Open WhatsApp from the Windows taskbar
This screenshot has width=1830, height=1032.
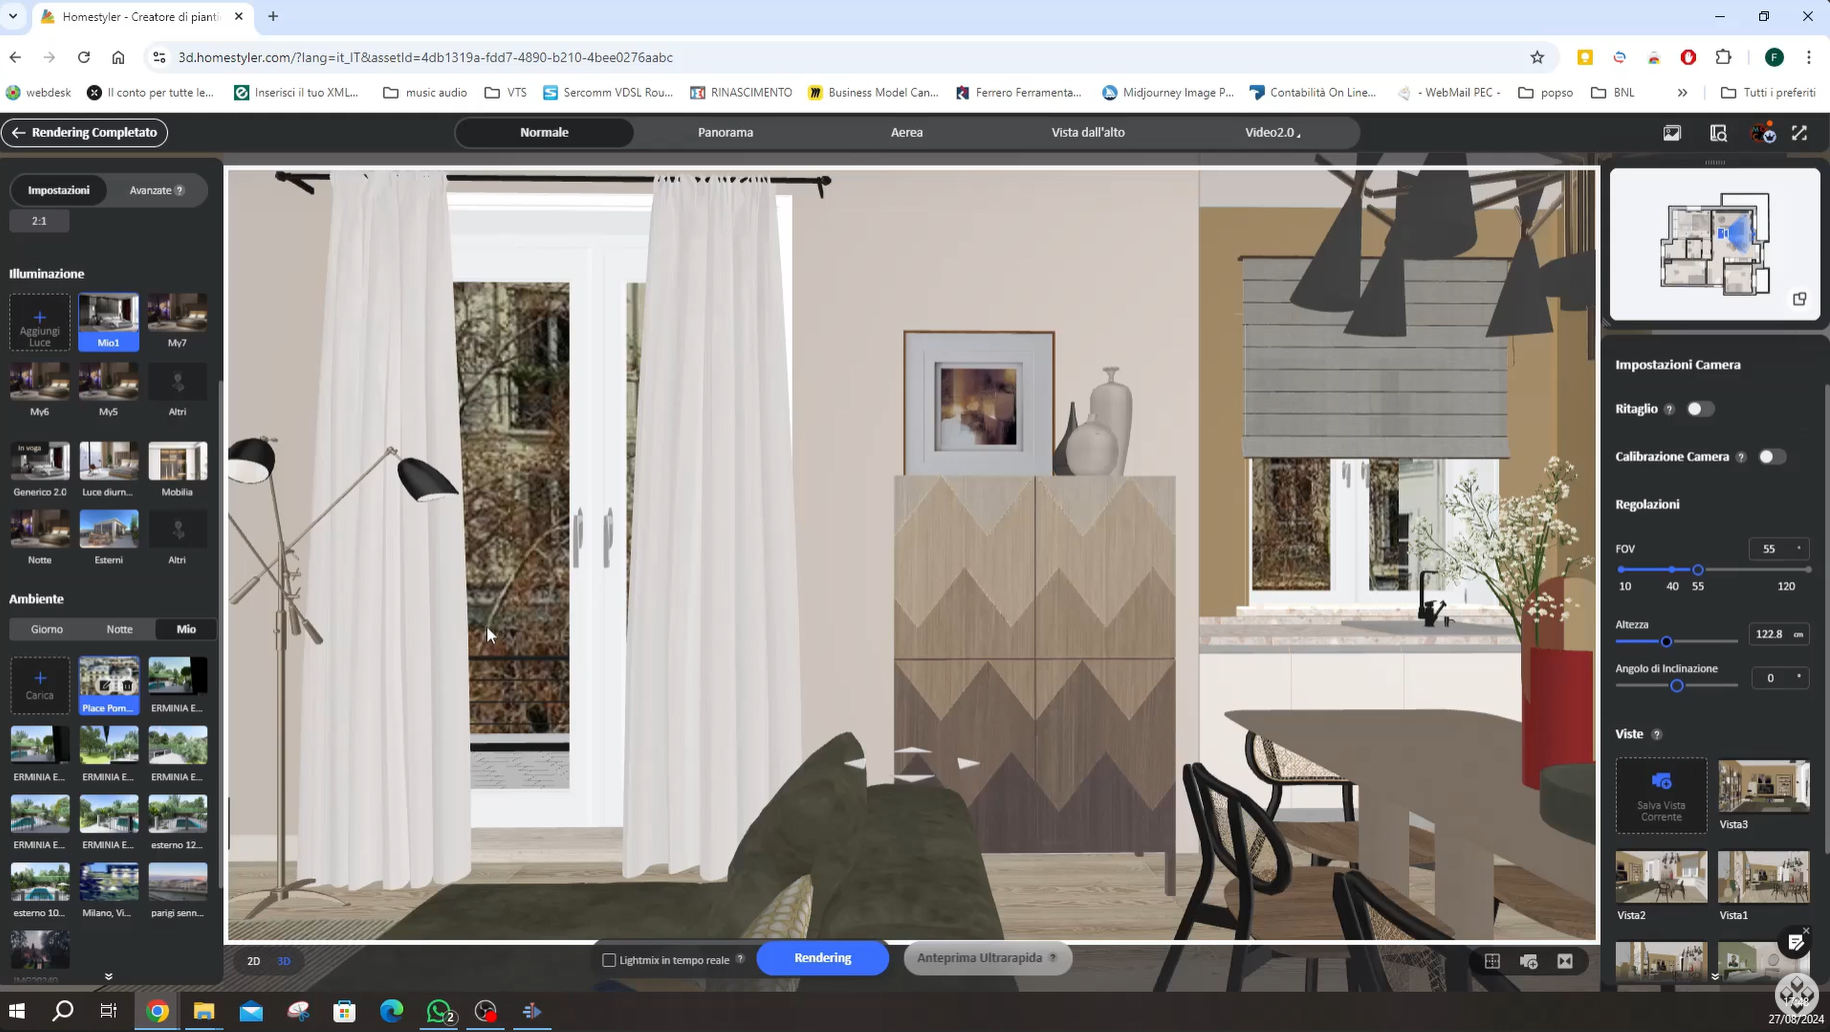pyautogui.click(x=439, y=1011)
